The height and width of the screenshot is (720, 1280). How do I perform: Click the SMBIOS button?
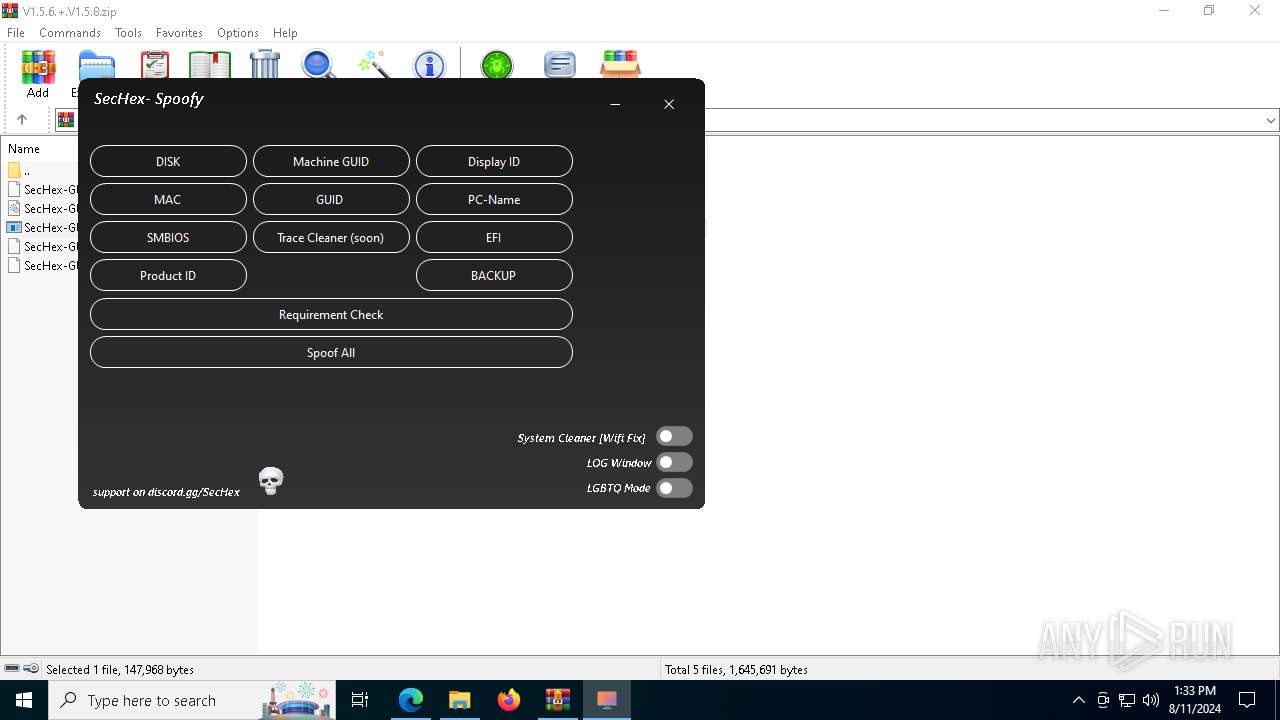click(x=168, y=237)
